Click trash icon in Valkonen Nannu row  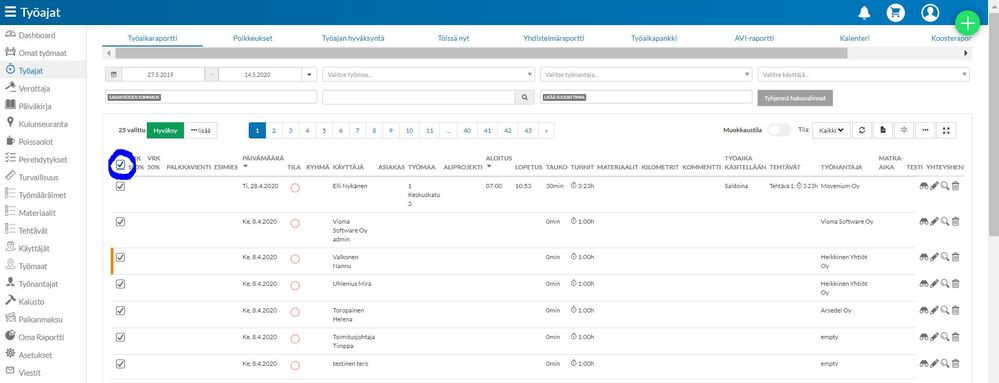(x=955, y=257)
